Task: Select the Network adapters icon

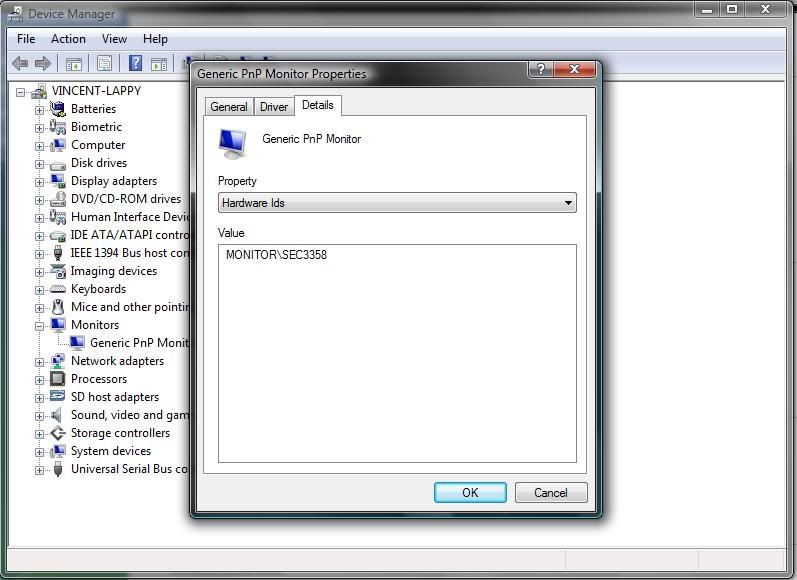Action: (58, 361)
